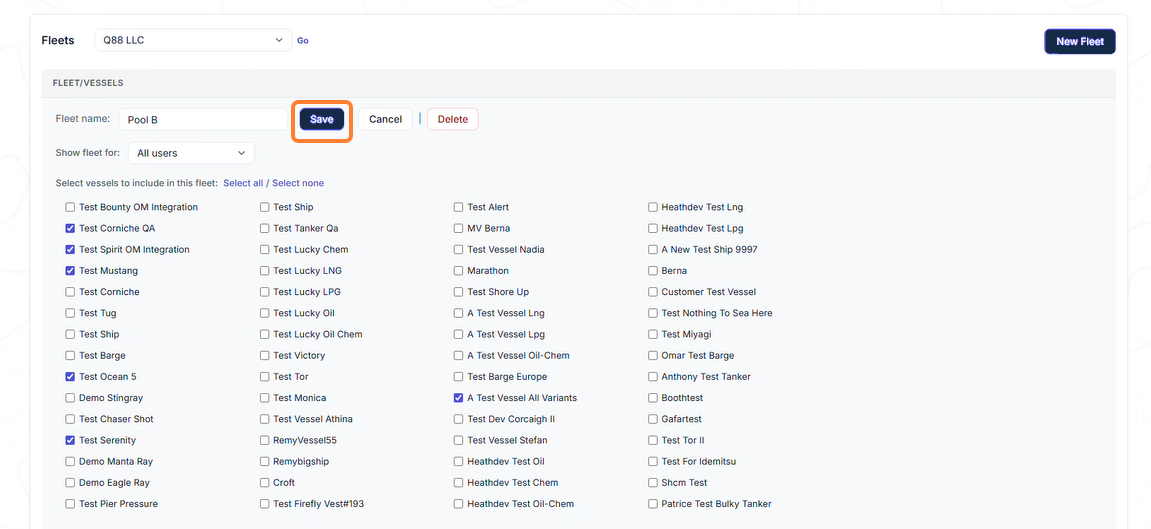Click the Select none link
The width and height of the screenshot is (1151, 529).
(x=298, y=183)
